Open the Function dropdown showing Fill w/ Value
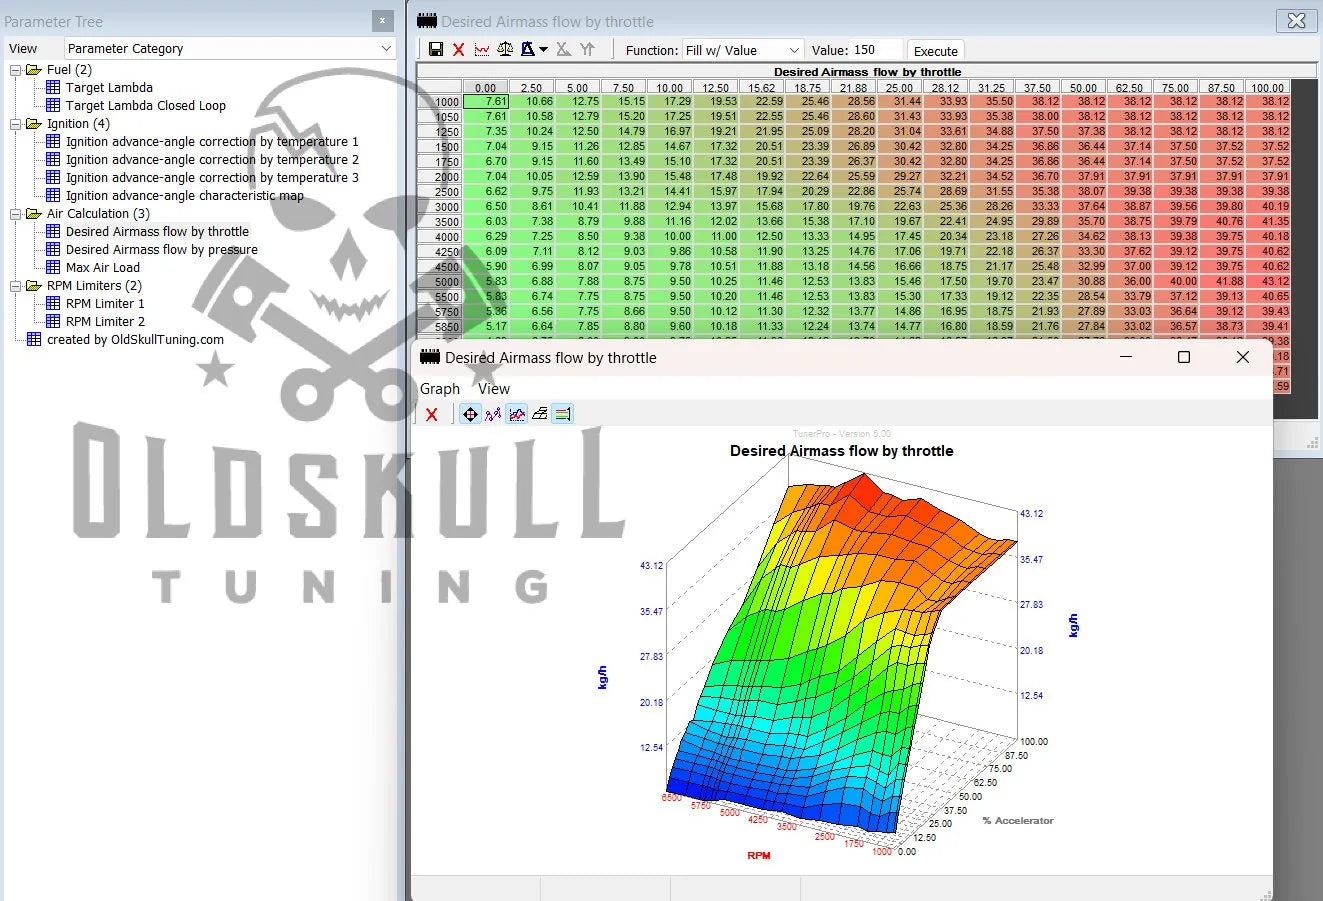The image size is (1323, 901). [x=743, y=50]
